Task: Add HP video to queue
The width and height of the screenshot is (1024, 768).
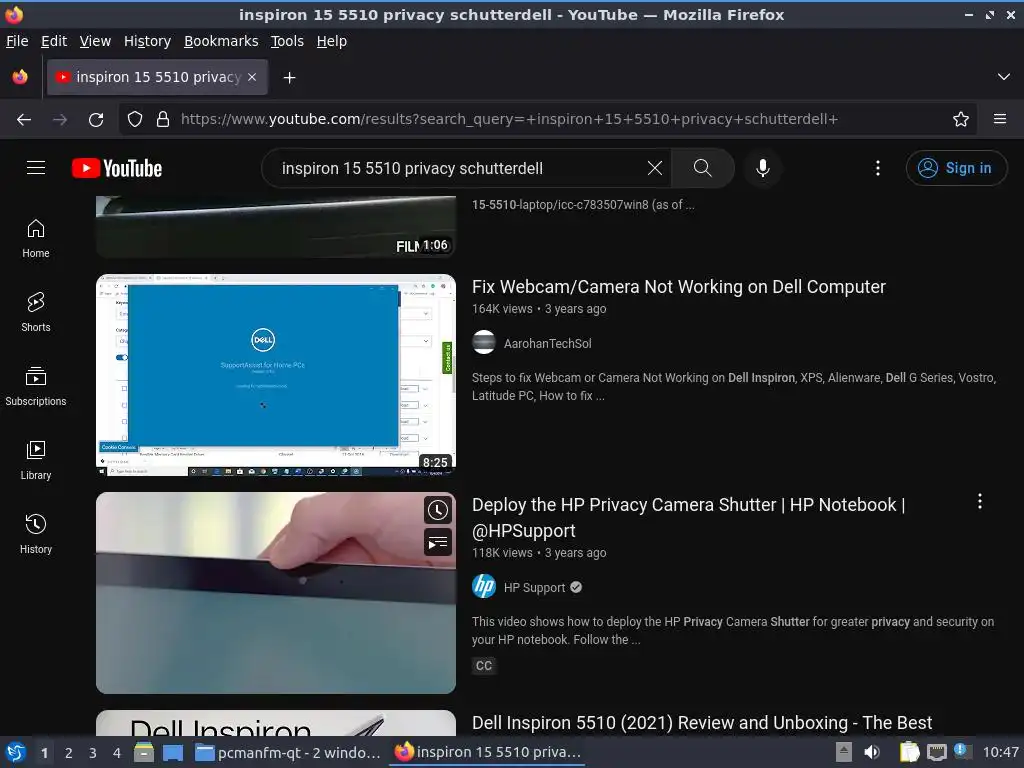Action: [438, 542]
